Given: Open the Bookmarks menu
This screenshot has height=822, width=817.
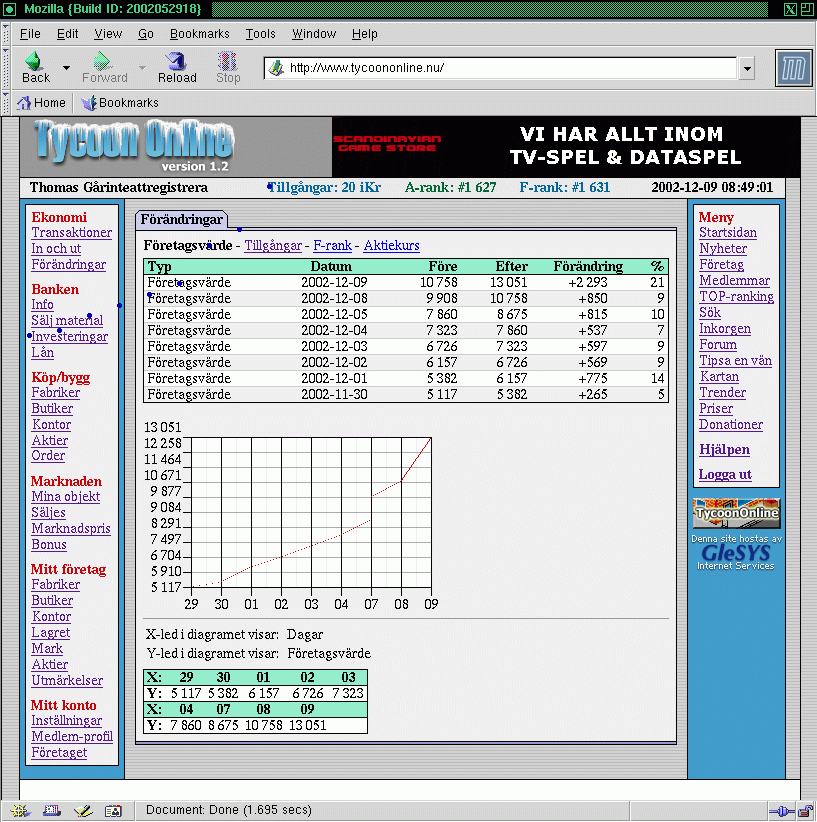Looking at the screenshot, I should tap(200, 34).
